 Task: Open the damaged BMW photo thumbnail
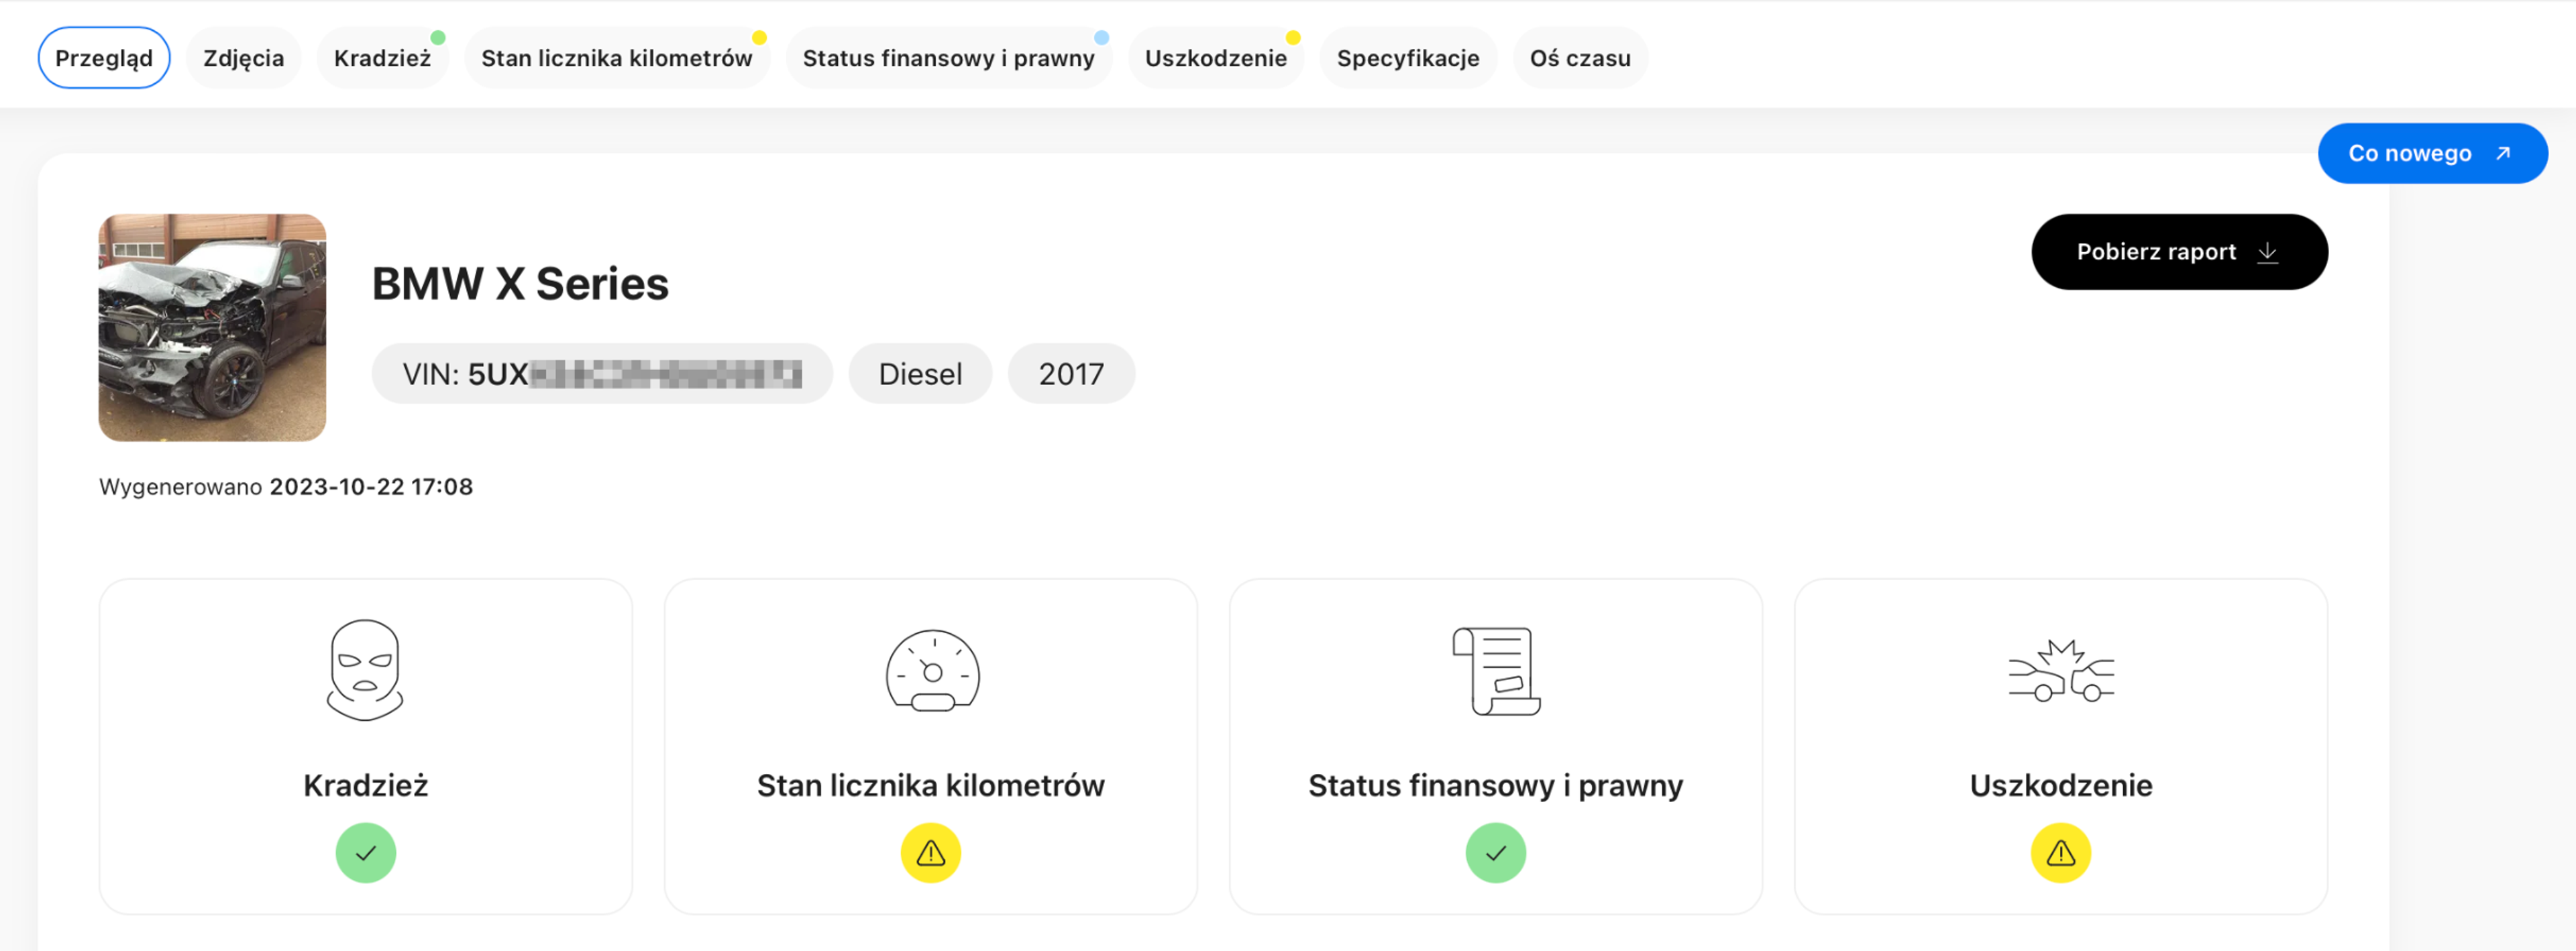point(212,327)
